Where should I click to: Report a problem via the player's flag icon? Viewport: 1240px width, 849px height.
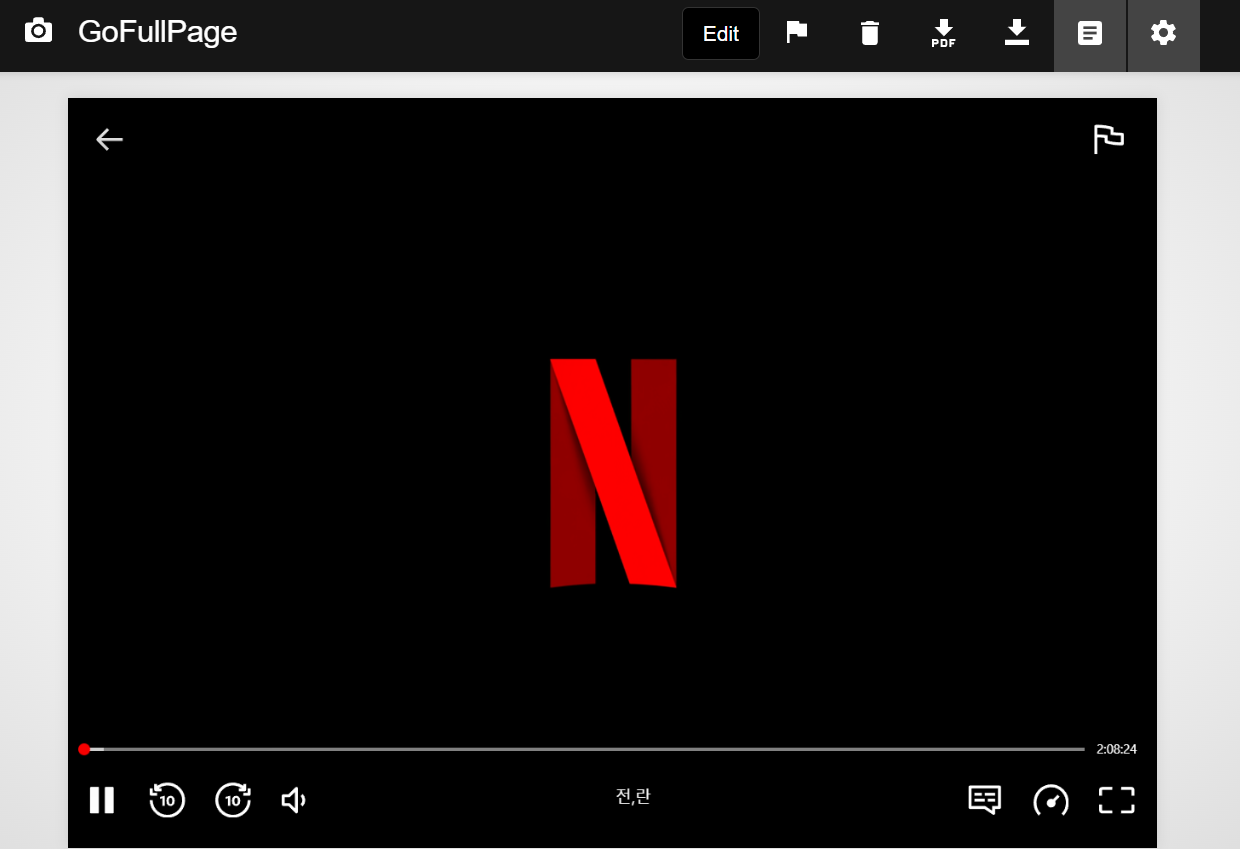pyautogui.click(x=1108, y=139)
